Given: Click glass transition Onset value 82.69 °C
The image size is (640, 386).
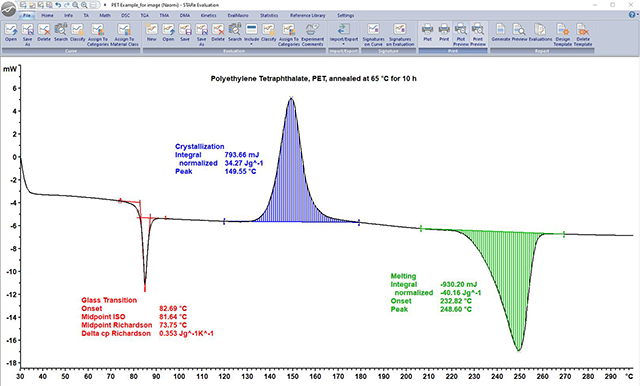Looking at the screenshot, I should 173,308.
